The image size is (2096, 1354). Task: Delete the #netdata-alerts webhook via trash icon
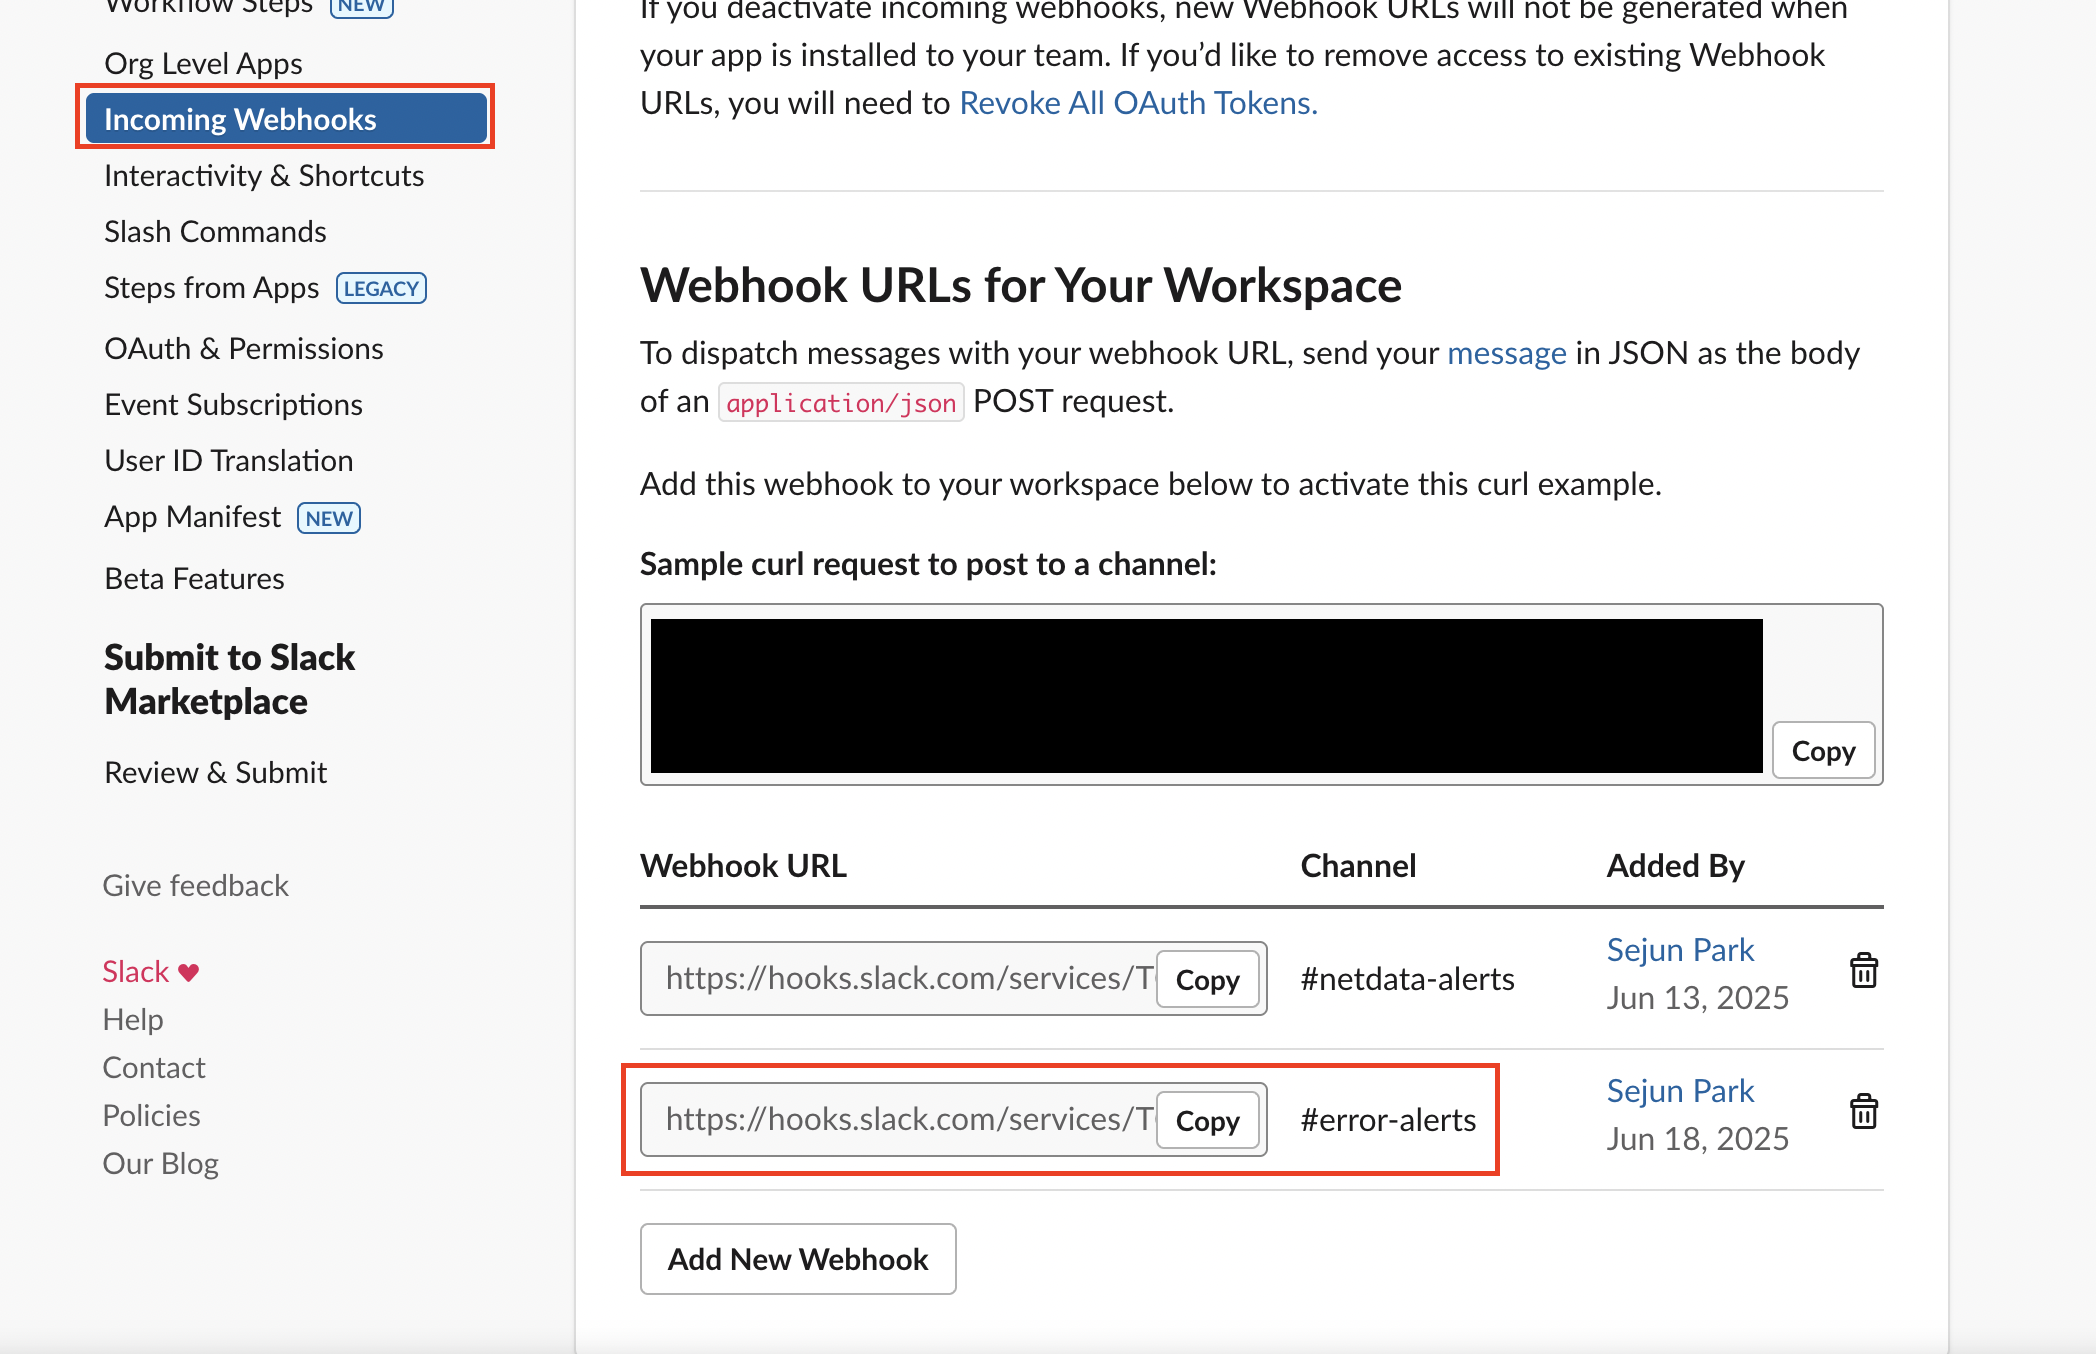1863,971
